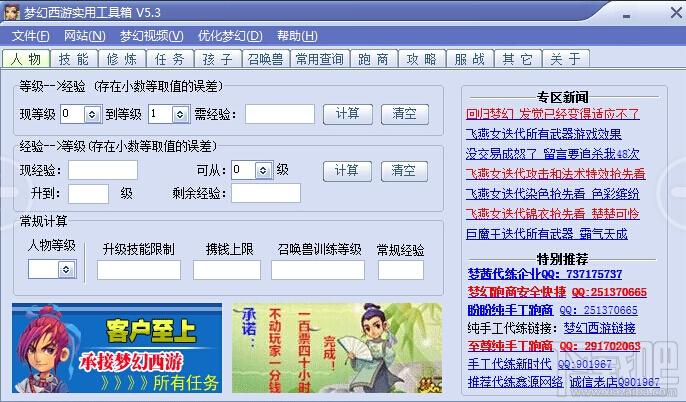
Task: Open the 飞燕女迭代染色抢先看 link
Action: 553,194
